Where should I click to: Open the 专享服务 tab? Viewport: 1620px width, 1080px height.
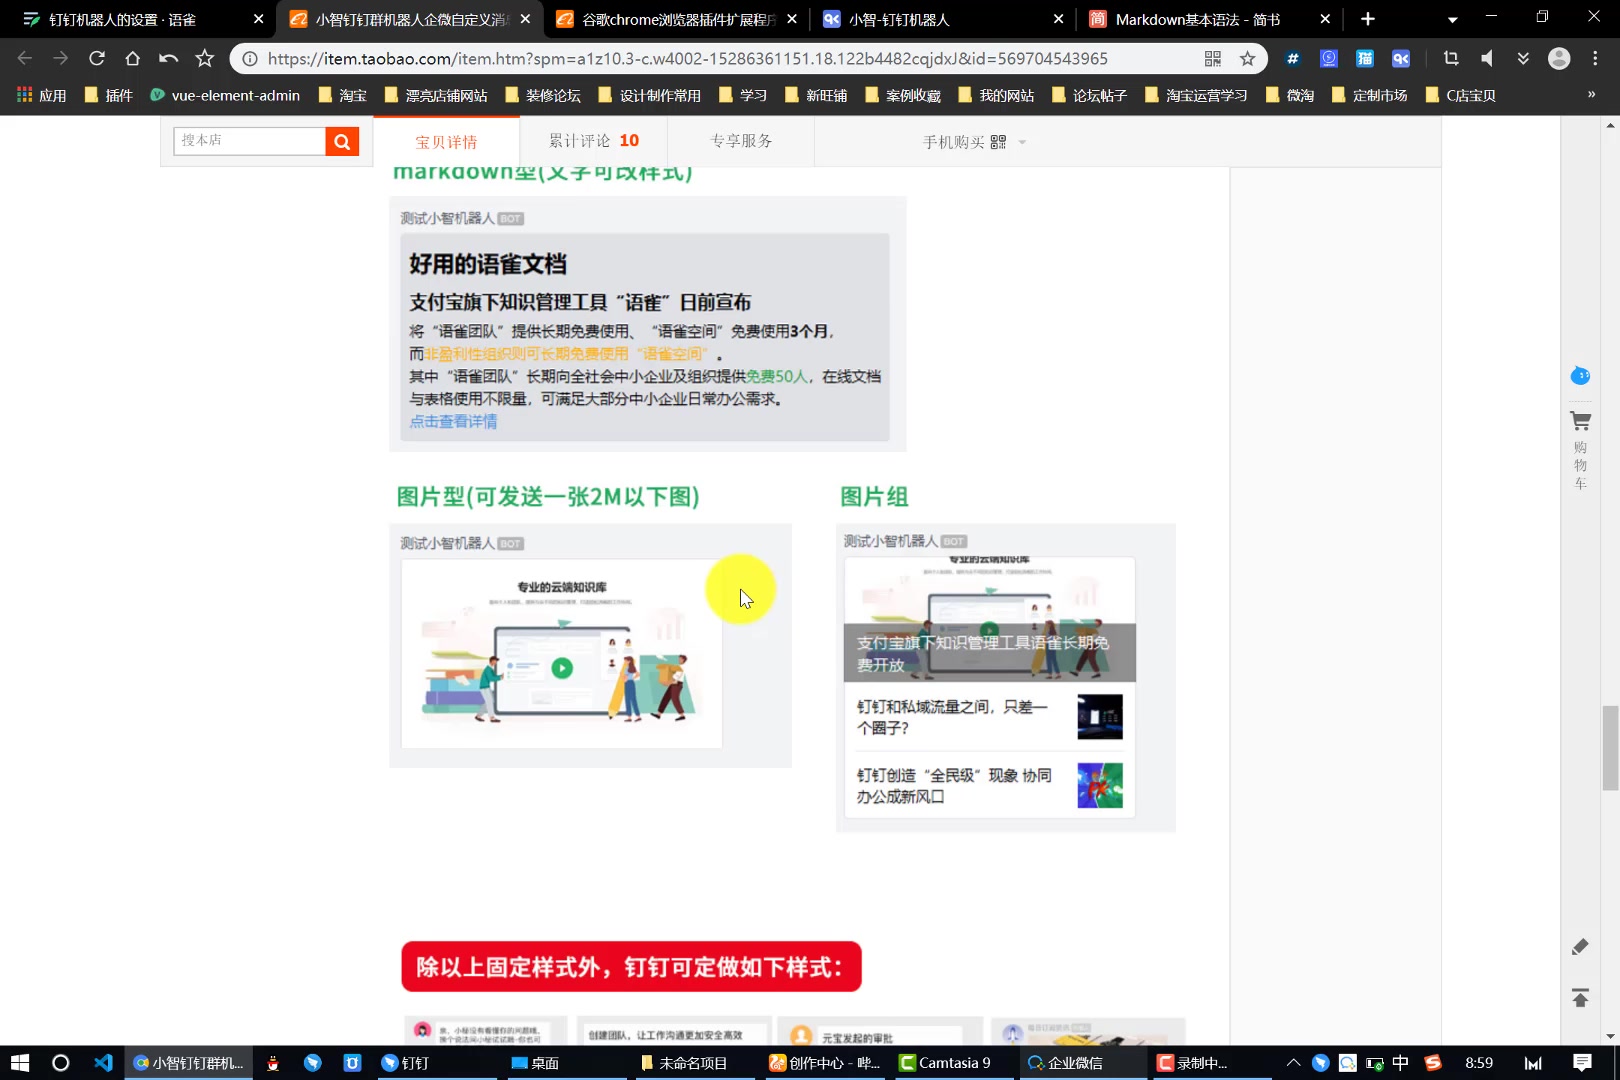(741, 141)
